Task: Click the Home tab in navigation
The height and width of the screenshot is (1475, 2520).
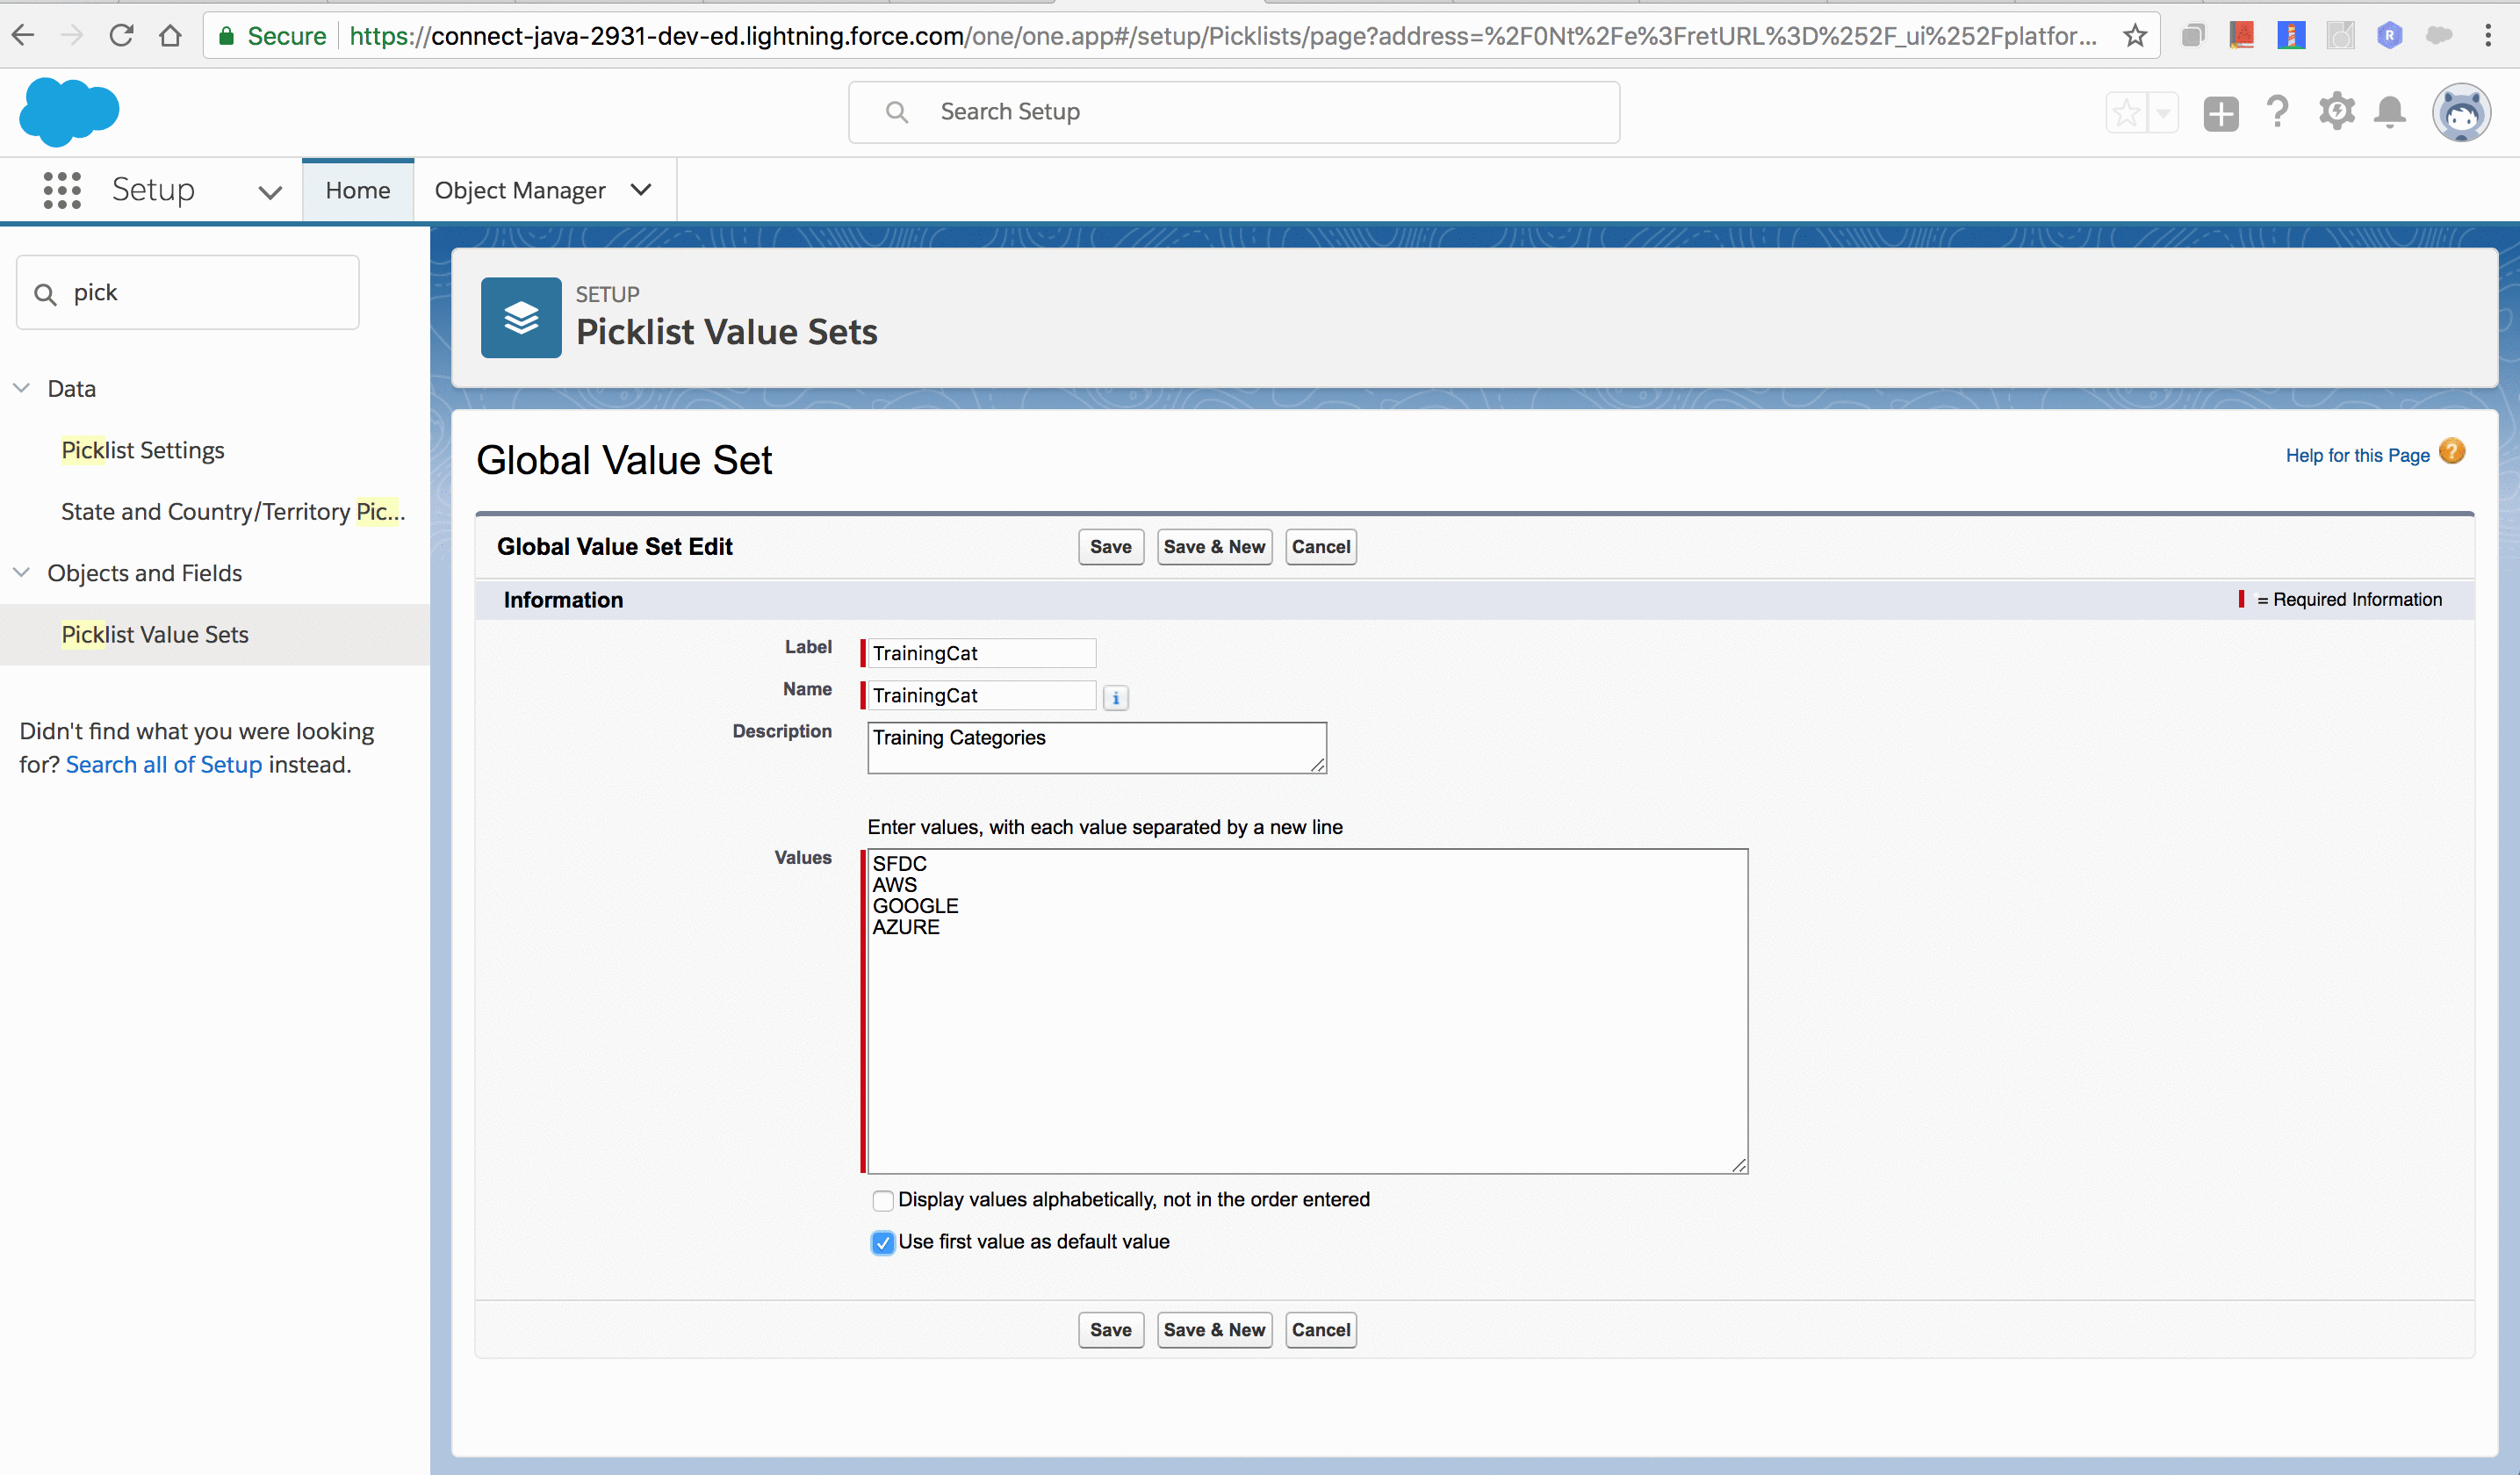Action: coord(356,190)
